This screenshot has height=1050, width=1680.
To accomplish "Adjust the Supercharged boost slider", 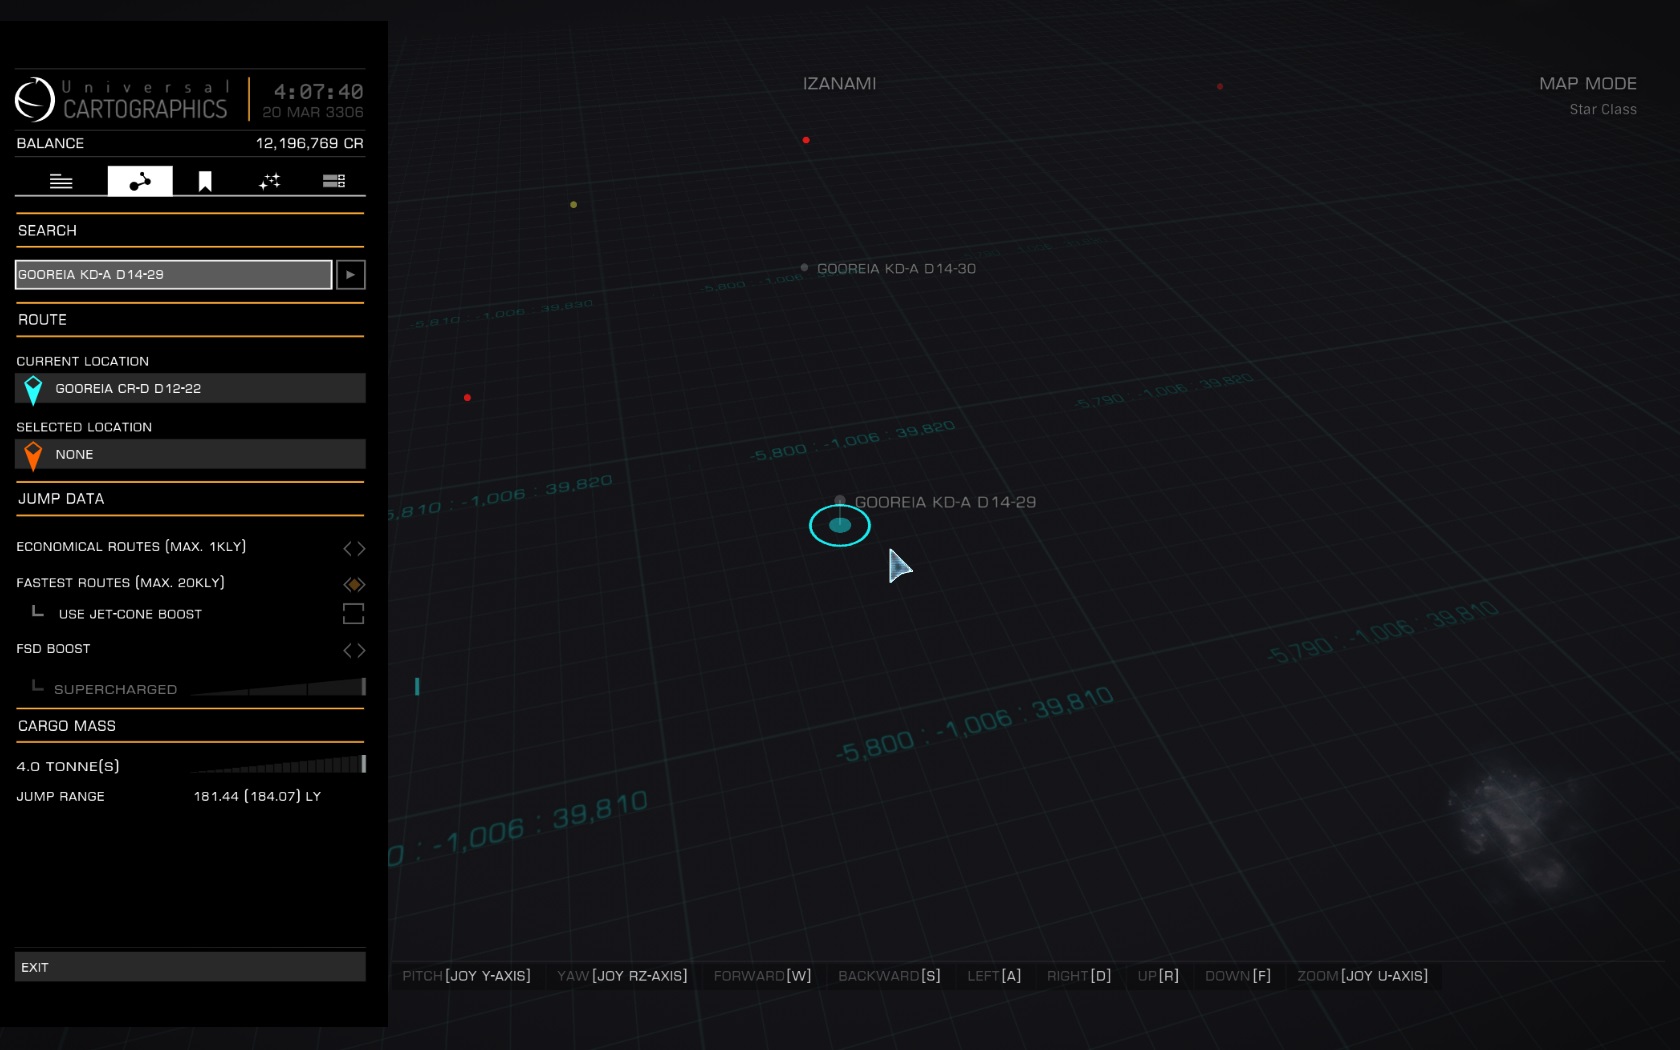I will (278, 687).
